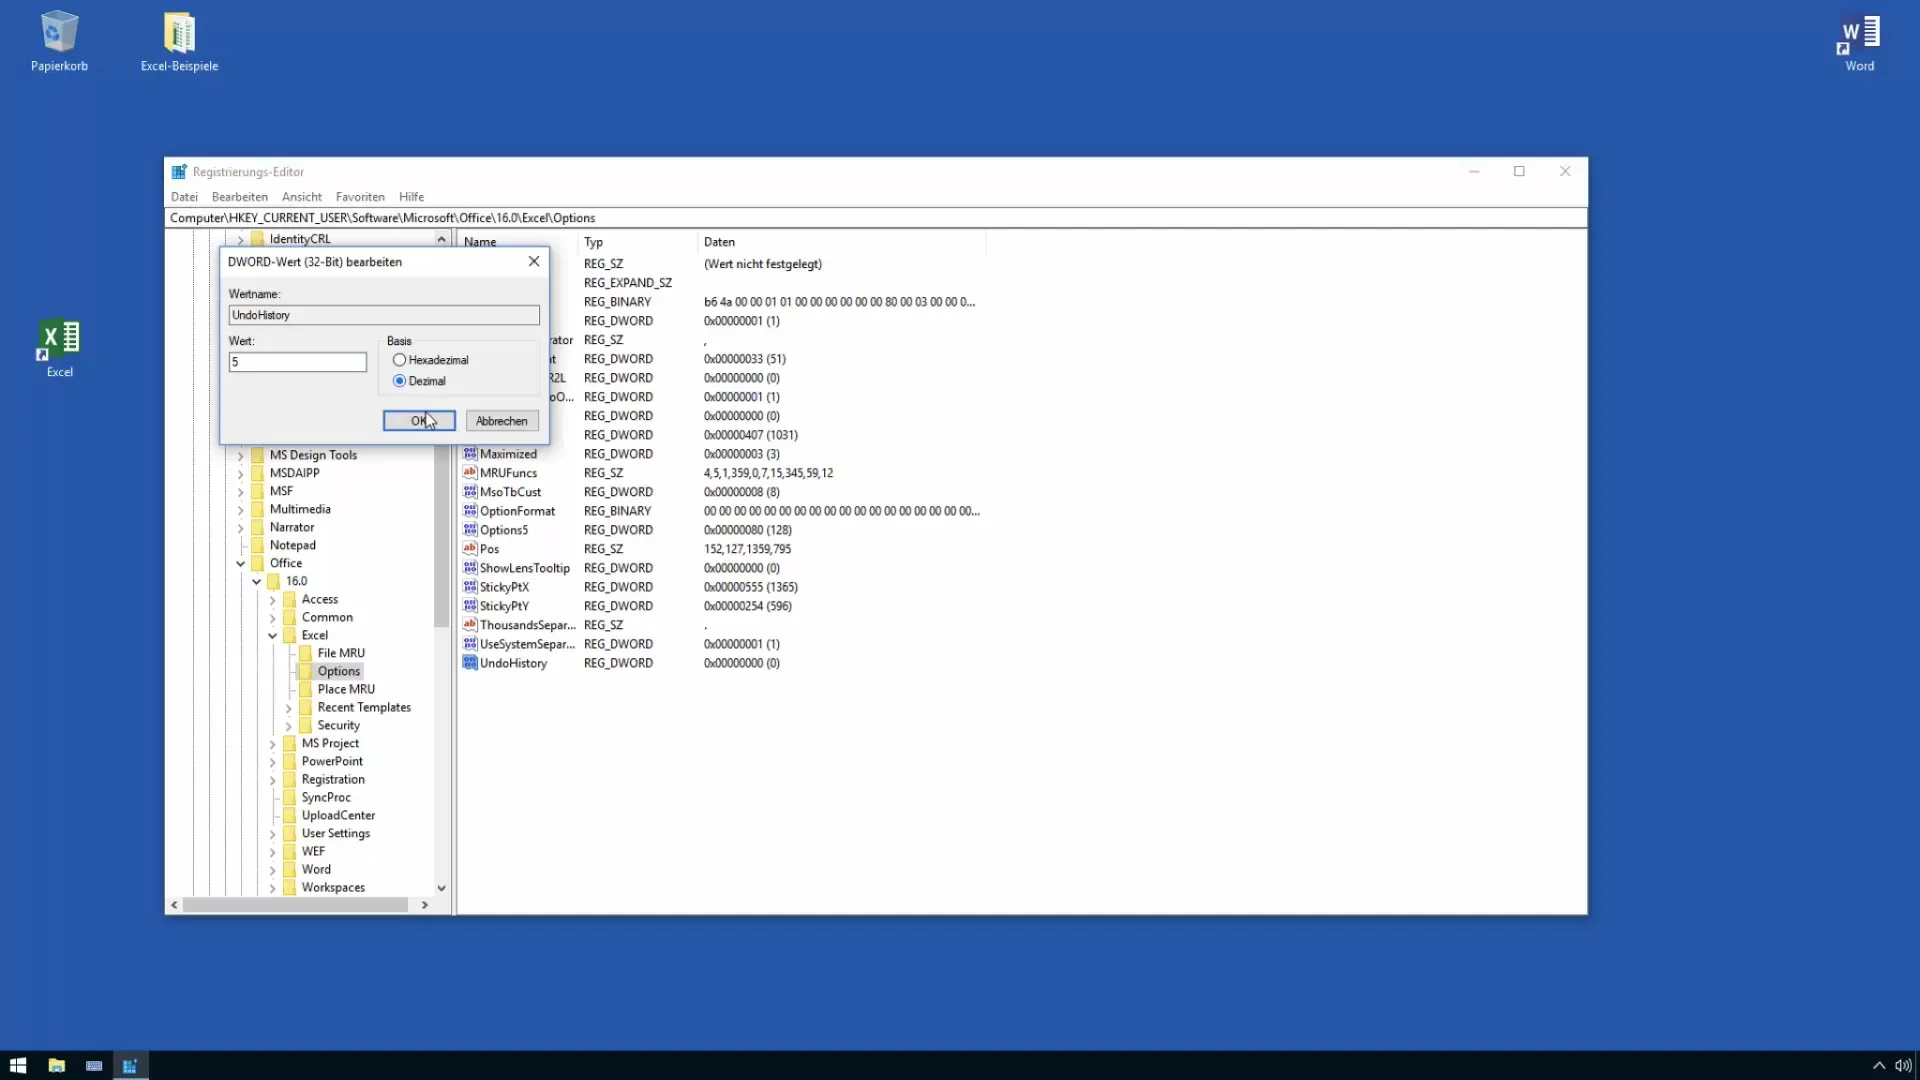Viewport: 1920px width, 1080px height.
Task: Toggle UndoHistory REG_DWORD entry
Action: point(513,662)
